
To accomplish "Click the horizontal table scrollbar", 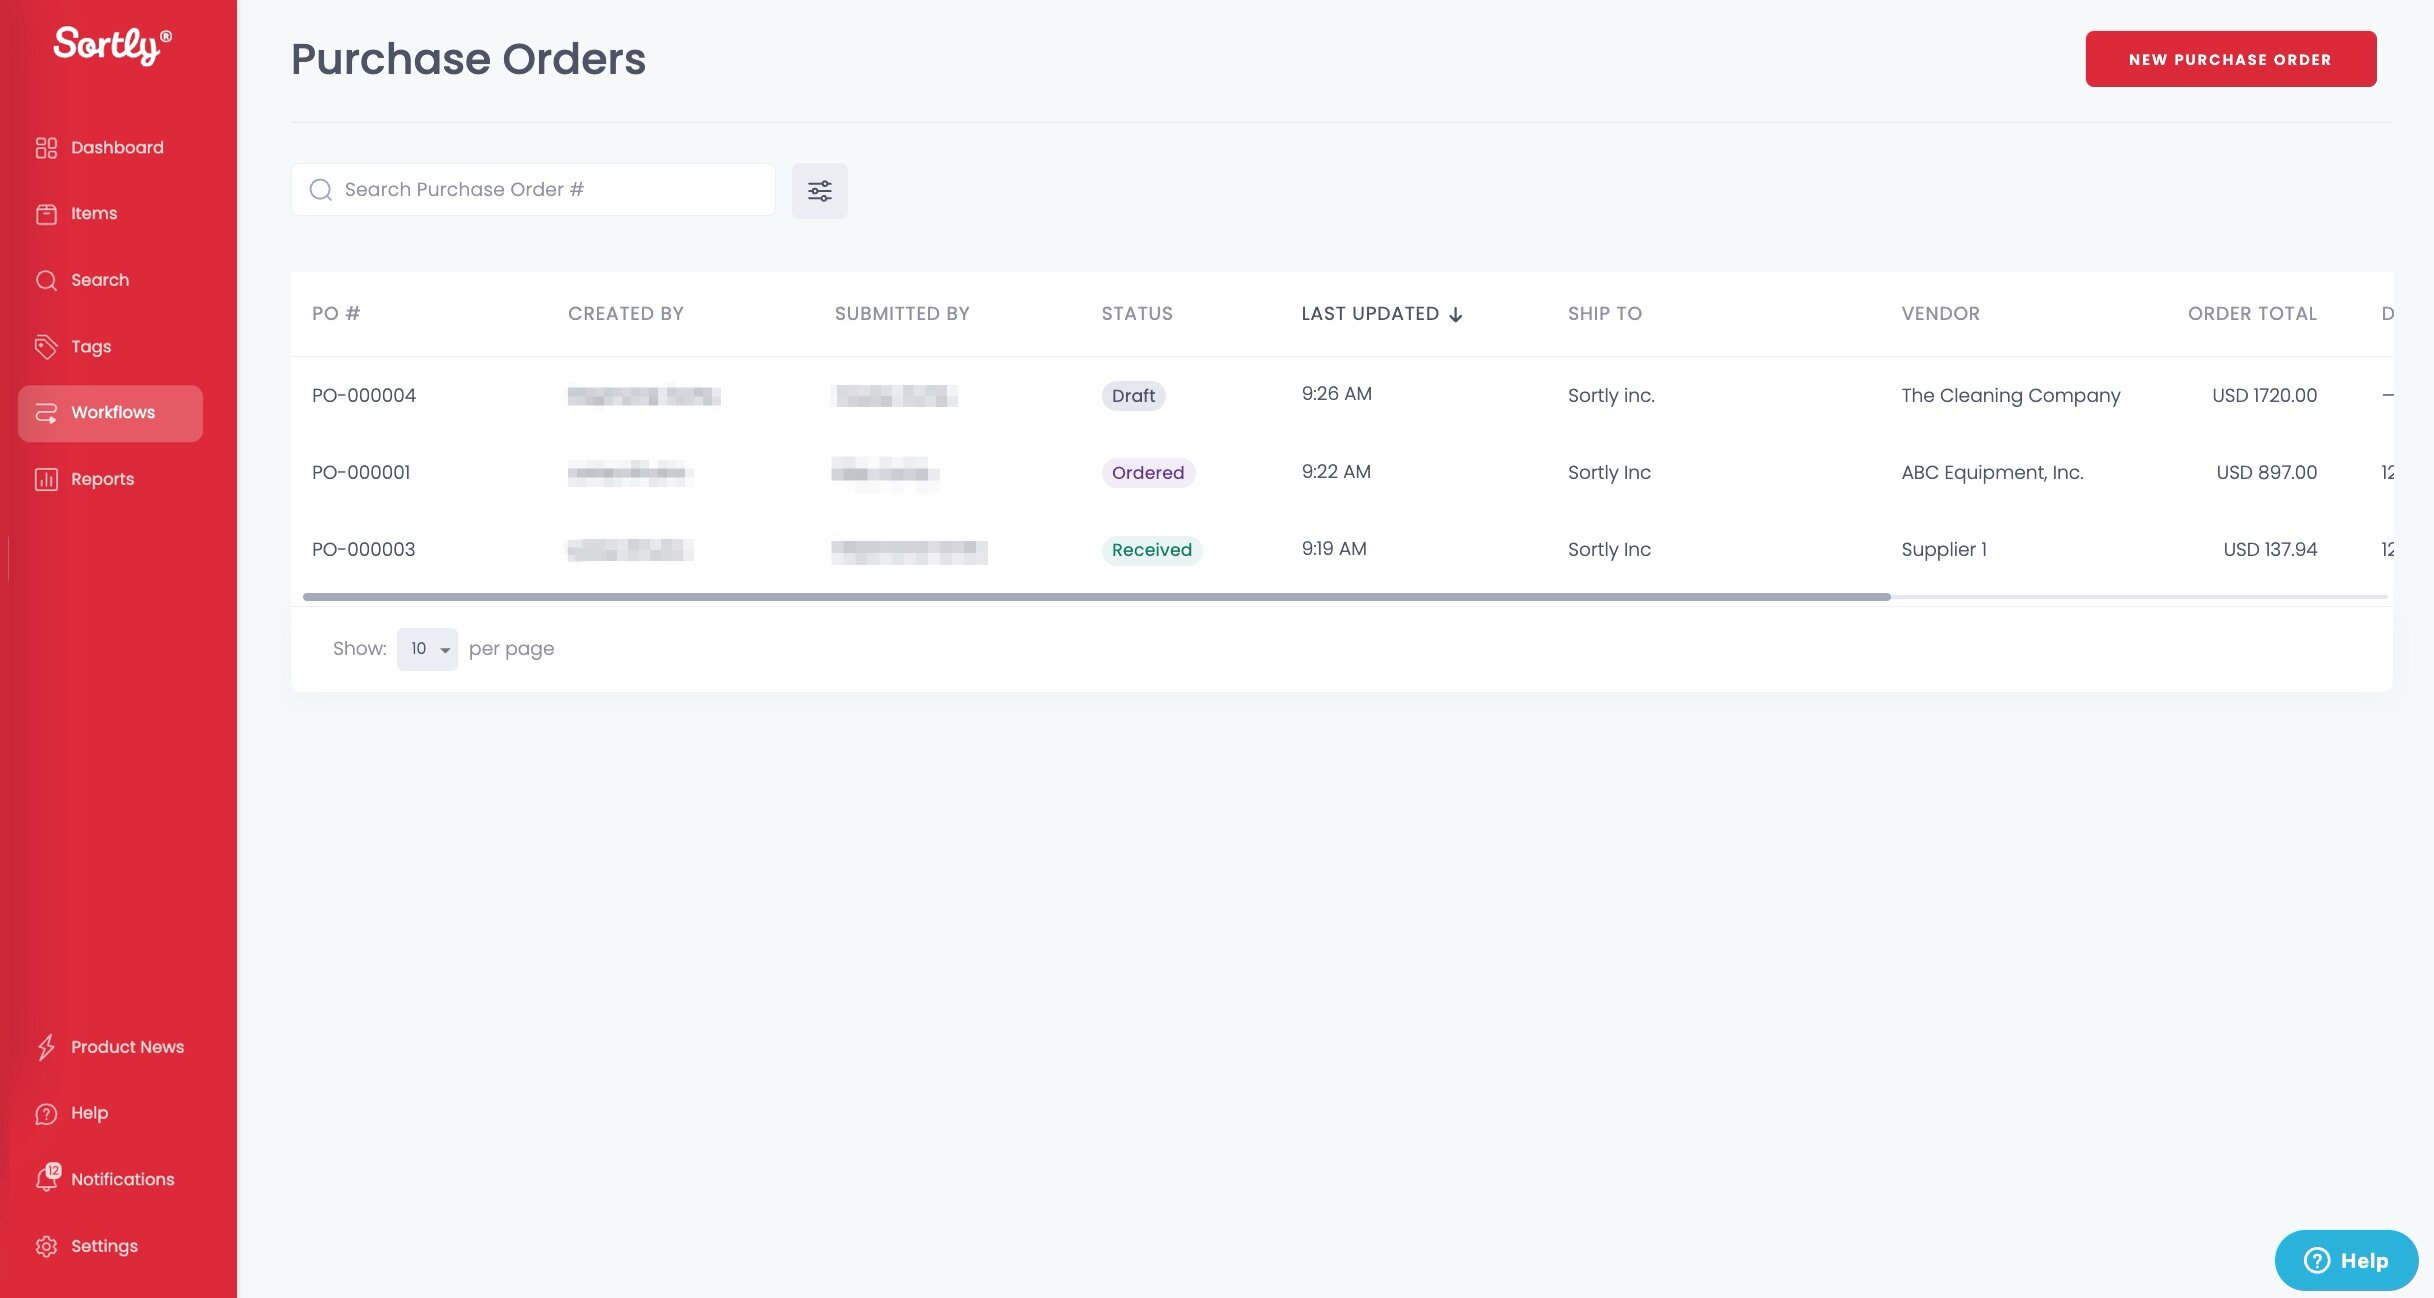I will coord(1096,597).
